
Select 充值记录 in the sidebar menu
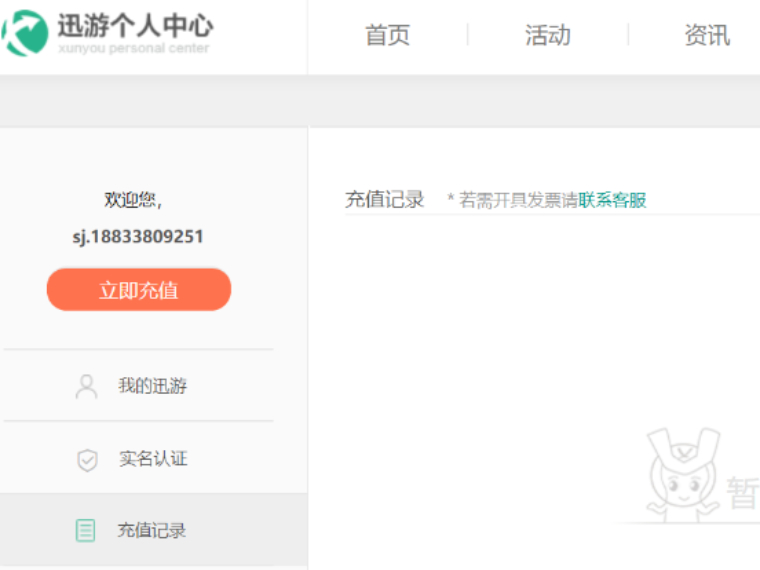click(154, 530)
